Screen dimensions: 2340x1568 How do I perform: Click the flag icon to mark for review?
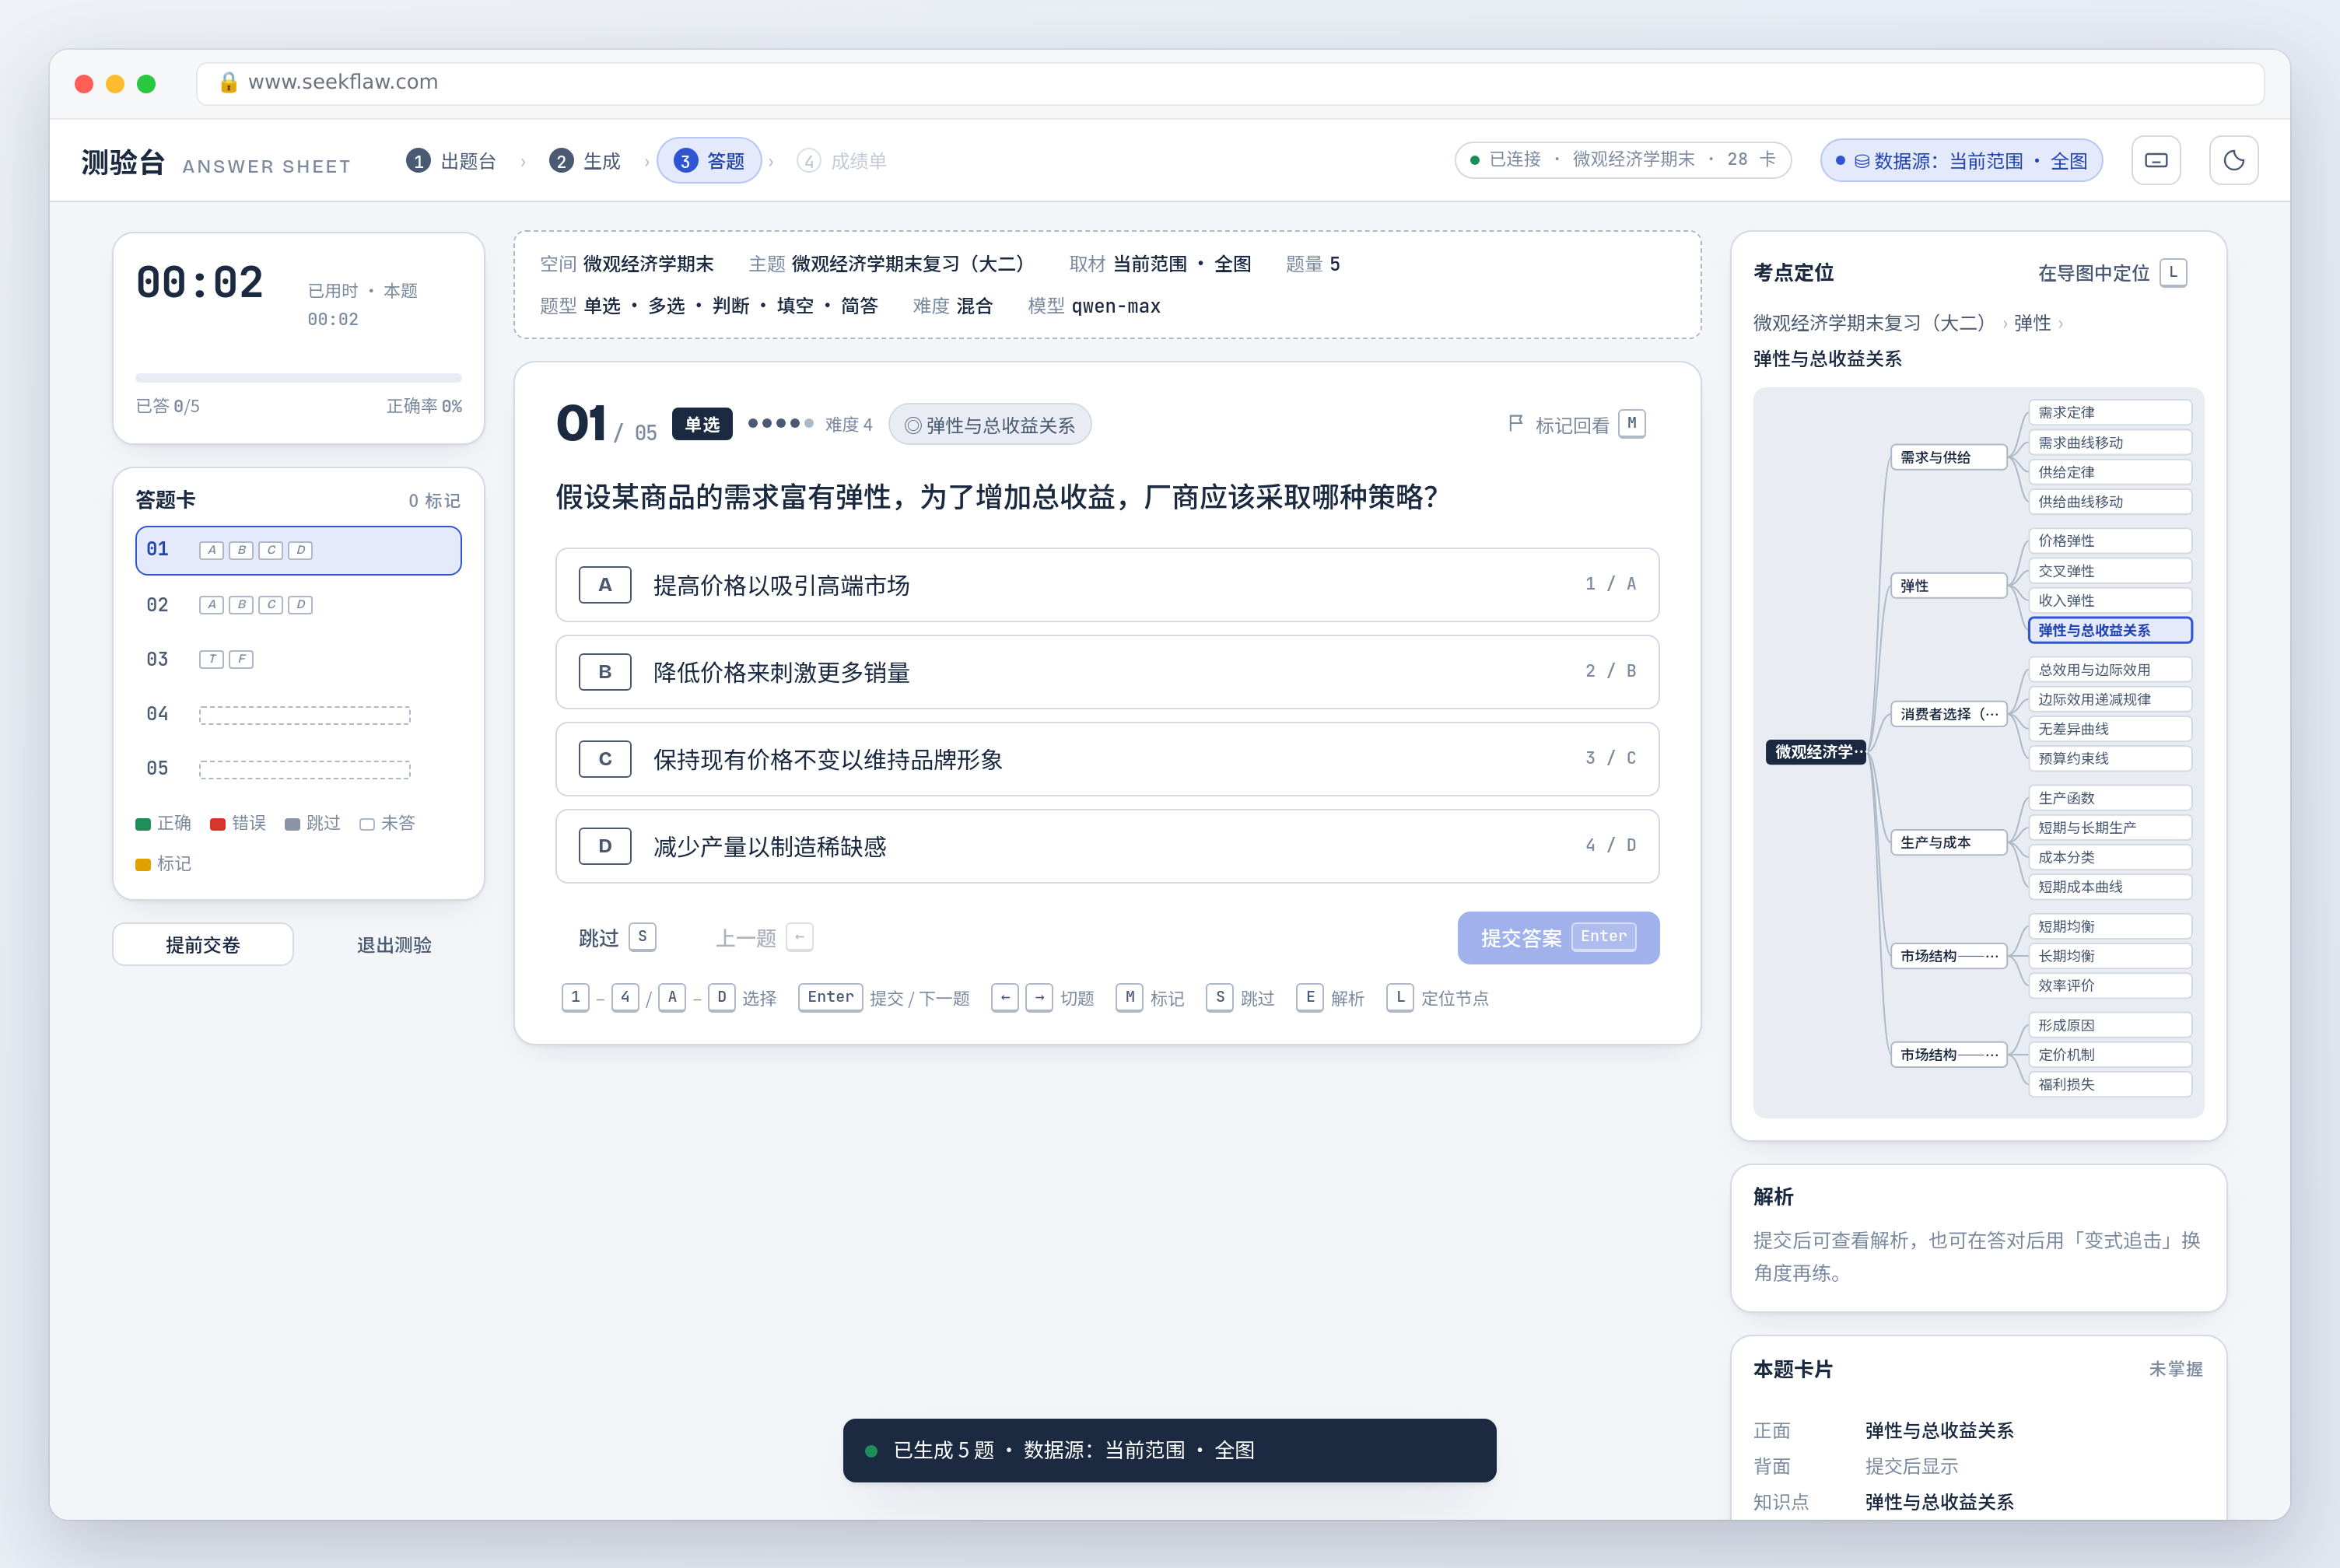point(1515,424)
